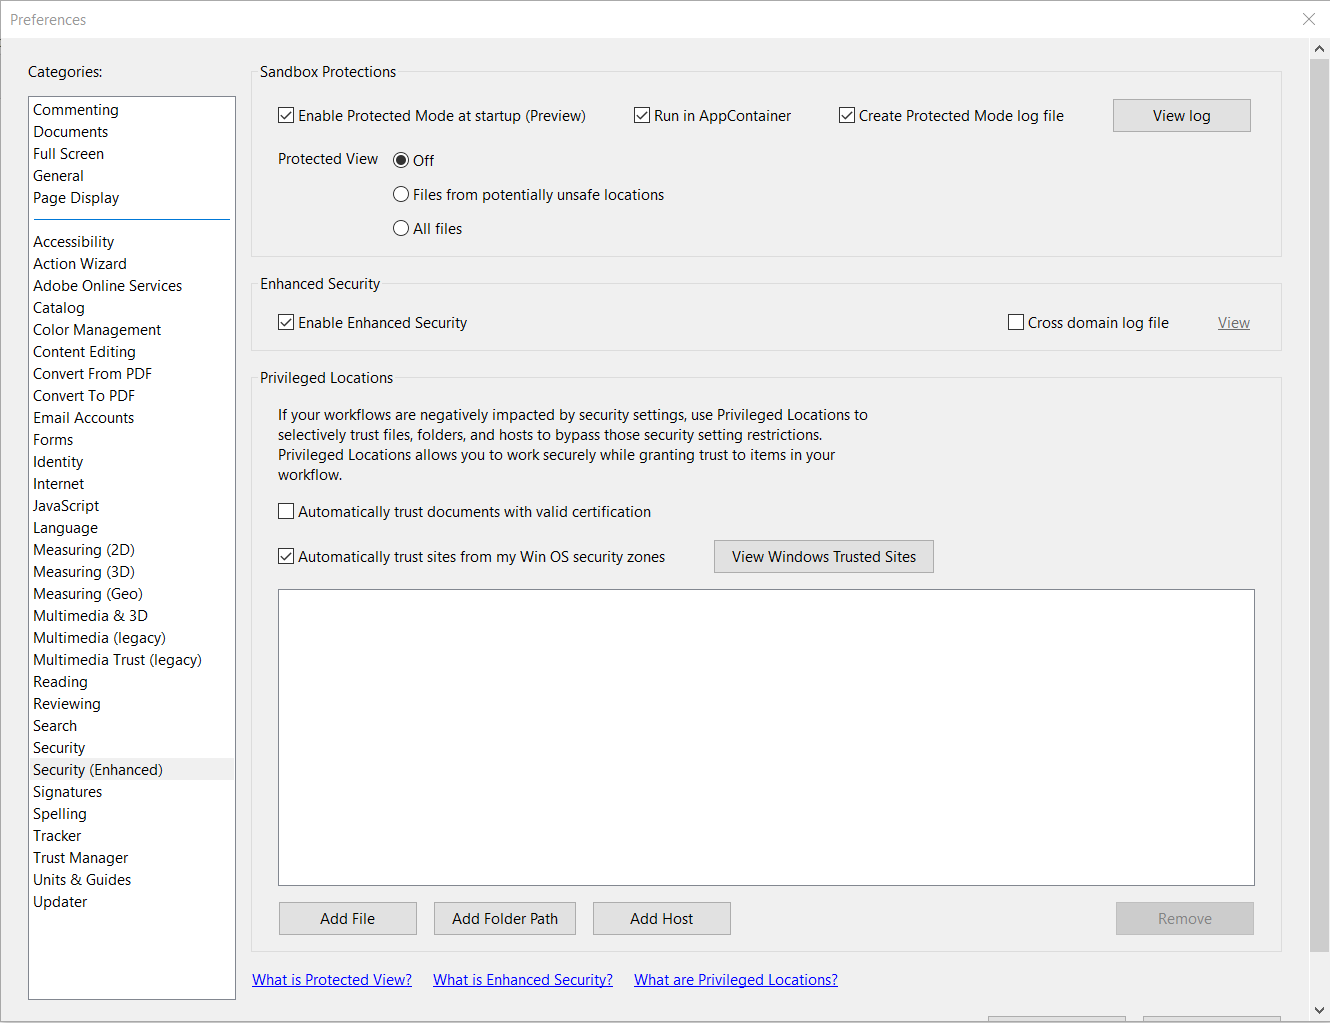Select JavaScript in the Categories list
Viewport: 1330px width, 1023px height.
pyautogui.click(x=65, y=505)
